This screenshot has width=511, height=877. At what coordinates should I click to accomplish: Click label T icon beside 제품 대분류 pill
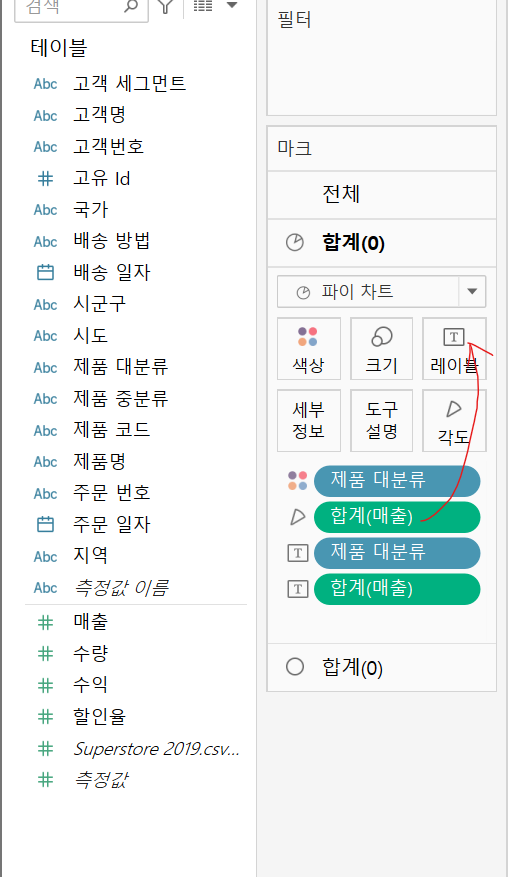pyautogui.click(x=297, y=553)
